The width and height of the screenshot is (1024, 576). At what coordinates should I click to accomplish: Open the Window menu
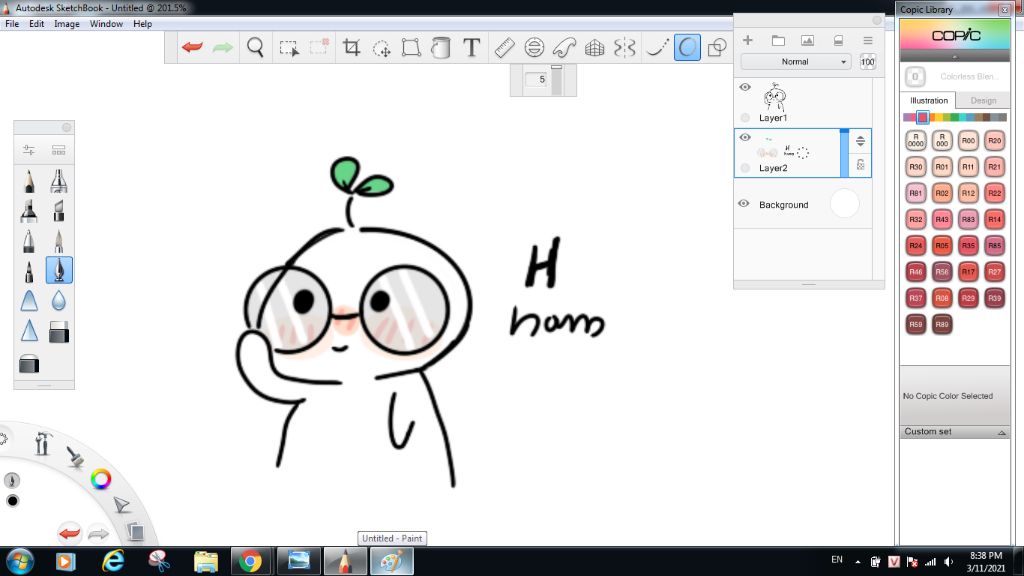tap(106, 24)
